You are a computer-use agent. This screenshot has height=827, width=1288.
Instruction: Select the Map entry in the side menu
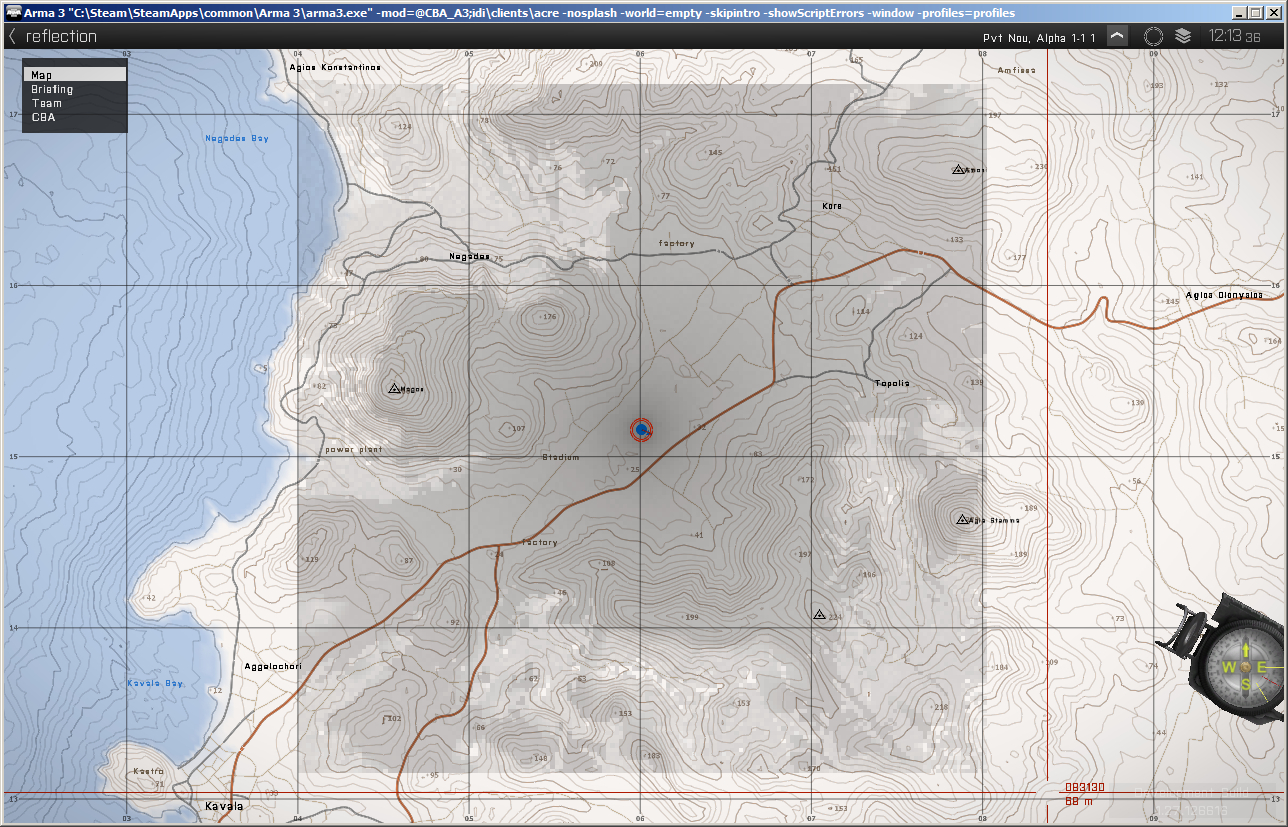[75, 75]
